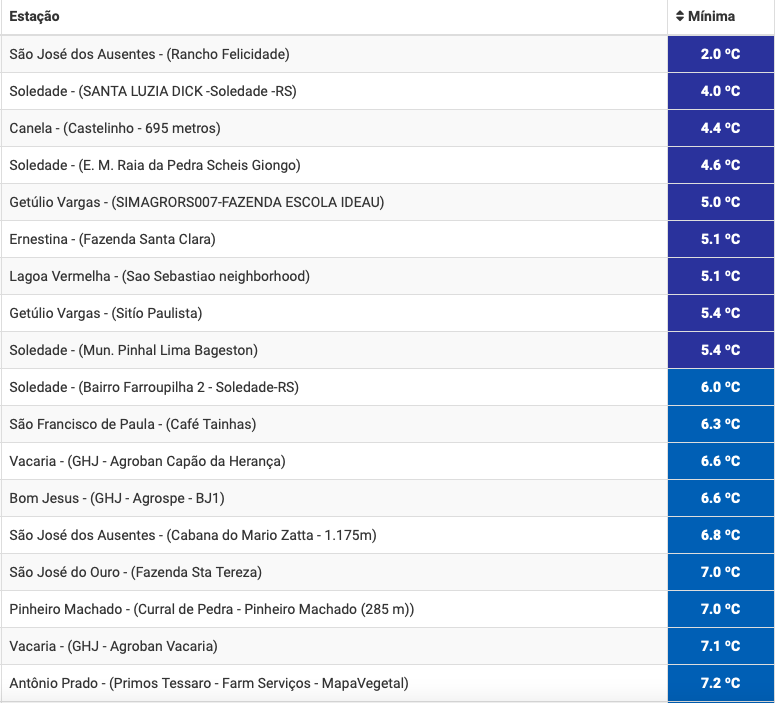This screenshot has width=775, height=703.
Task: Select Antônio Prado Primos Tessaro station row
Action: click(x=388, y=683)
